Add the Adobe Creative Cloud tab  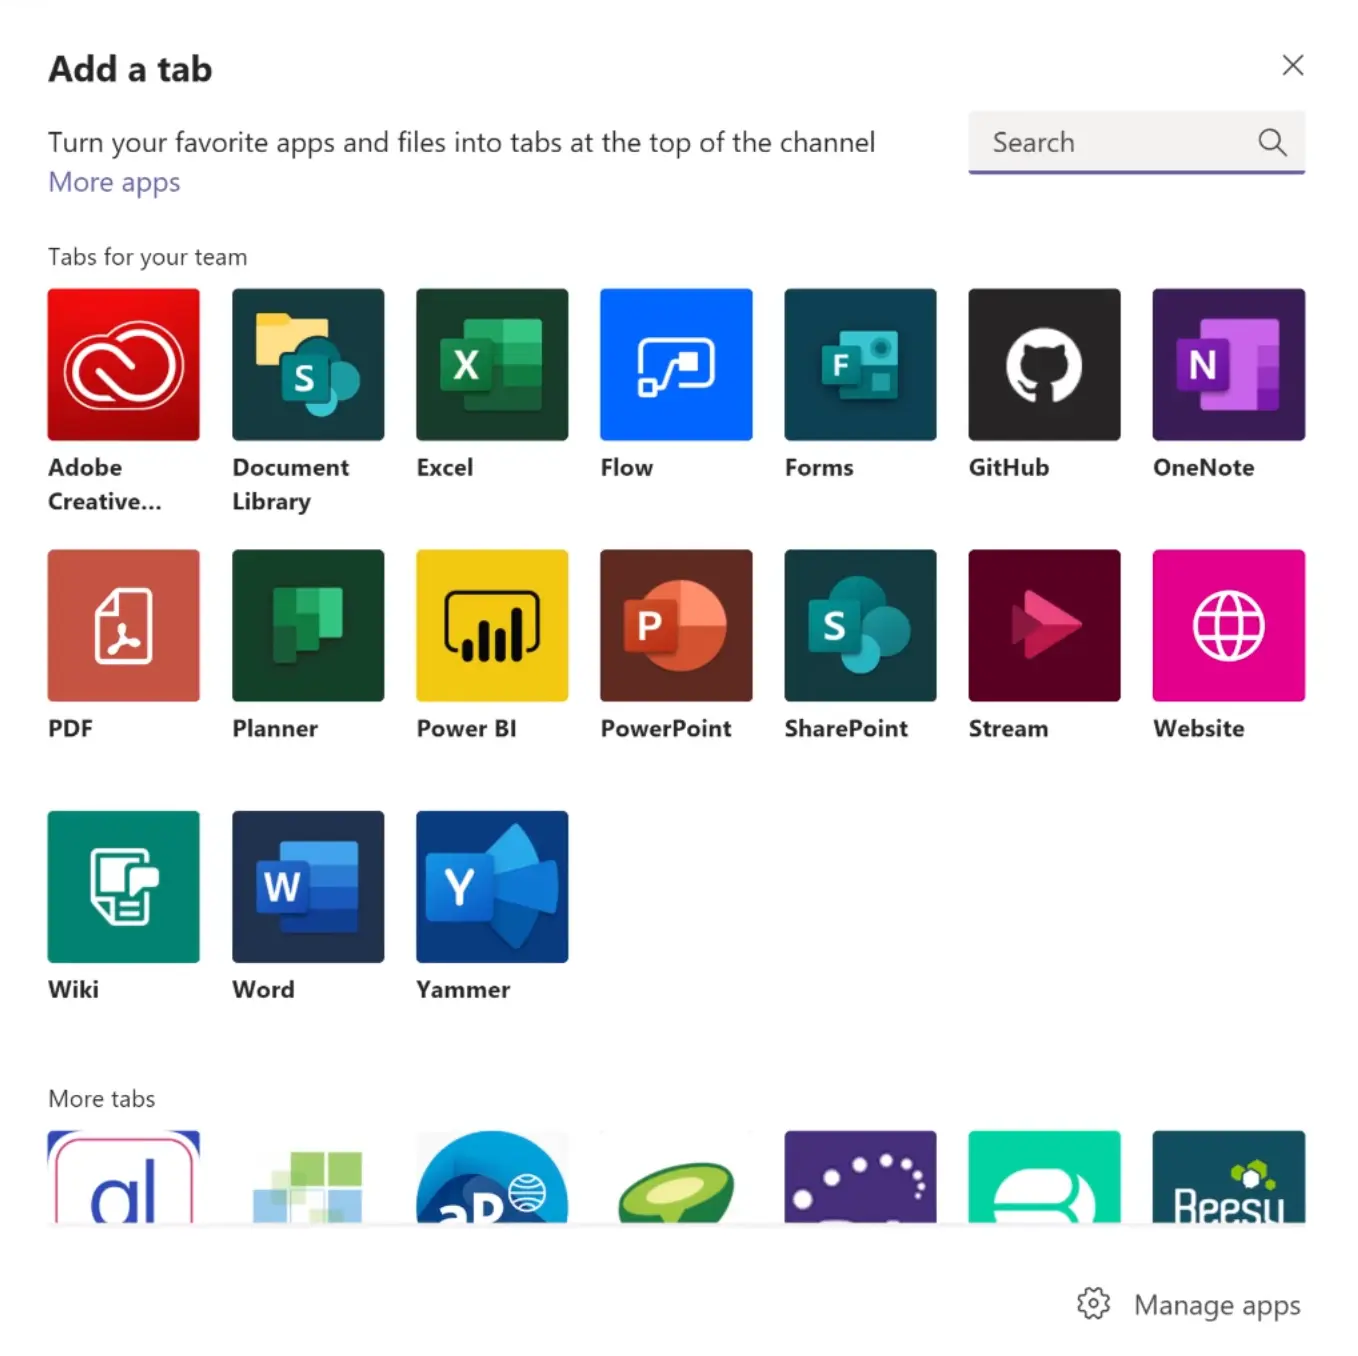click(124, 365)
